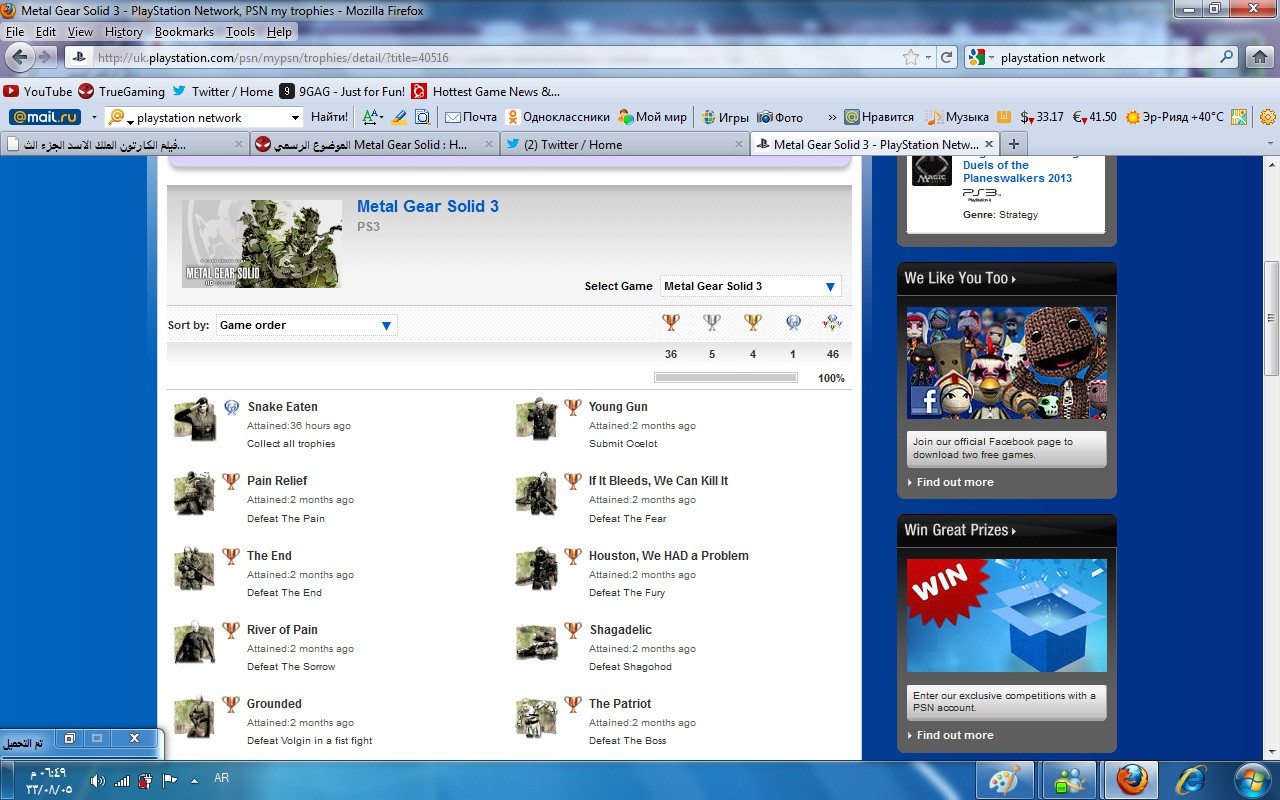This screenshot has width=1280, height=800.
Task: Click the Эр-Рияд +40°C weather widget
Action: click(1175, 117)
